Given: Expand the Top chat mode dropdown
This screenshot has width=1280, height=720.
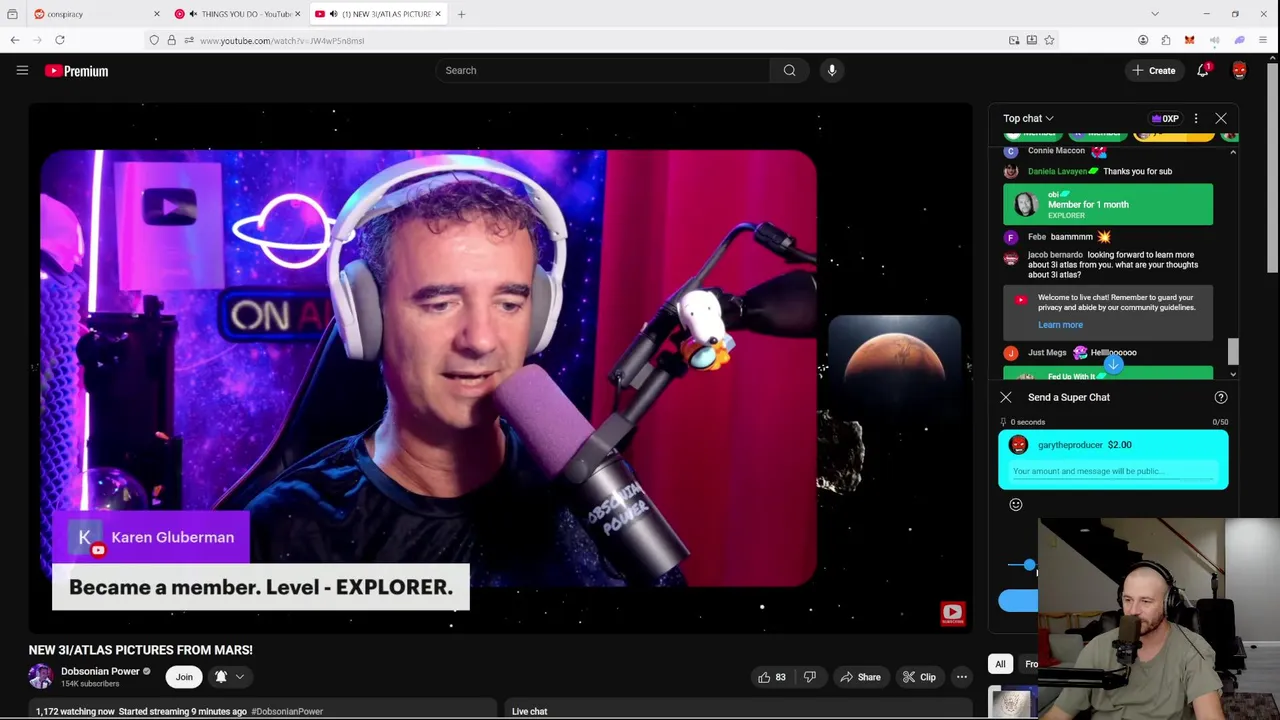Looking at the screenshot, I should pyautogui.click(x=1028, y=118).
